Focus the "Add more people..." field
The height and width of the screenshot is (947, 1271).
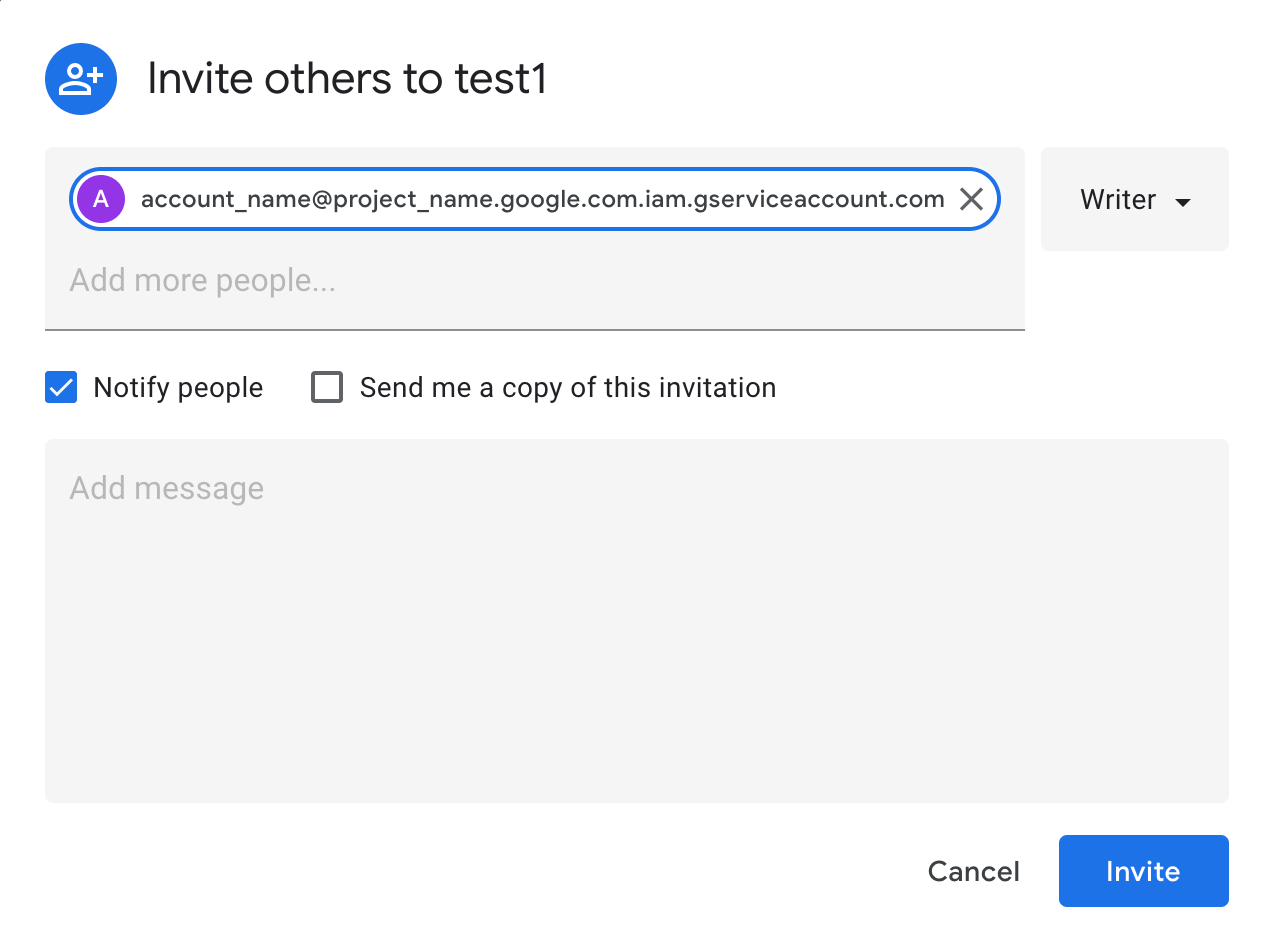click(202, 281)
